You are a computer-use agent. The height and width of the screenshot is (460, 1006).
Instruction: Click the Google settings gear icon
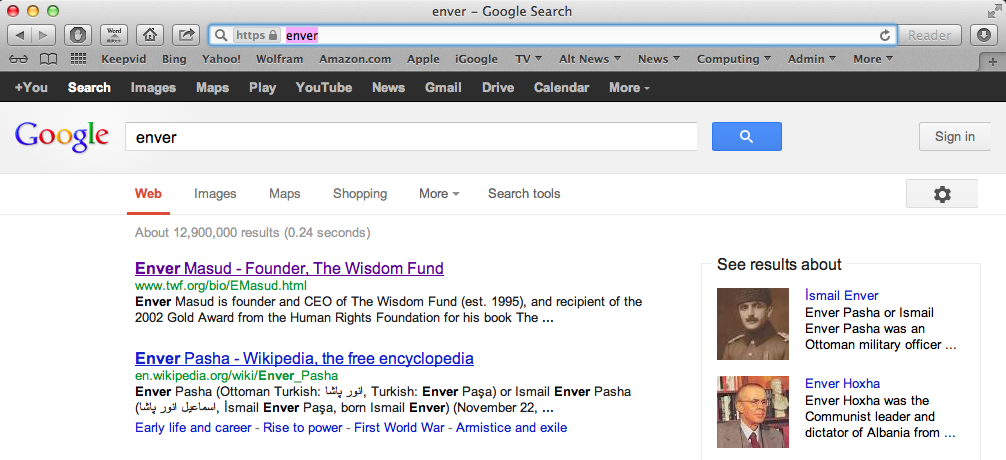click(941, 194)
